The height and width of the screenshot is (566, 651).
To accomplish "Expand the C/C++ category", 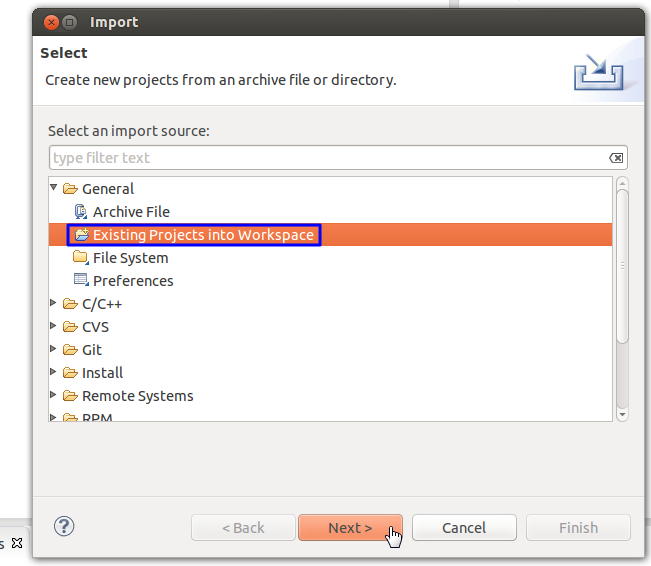I will [54, 304].
